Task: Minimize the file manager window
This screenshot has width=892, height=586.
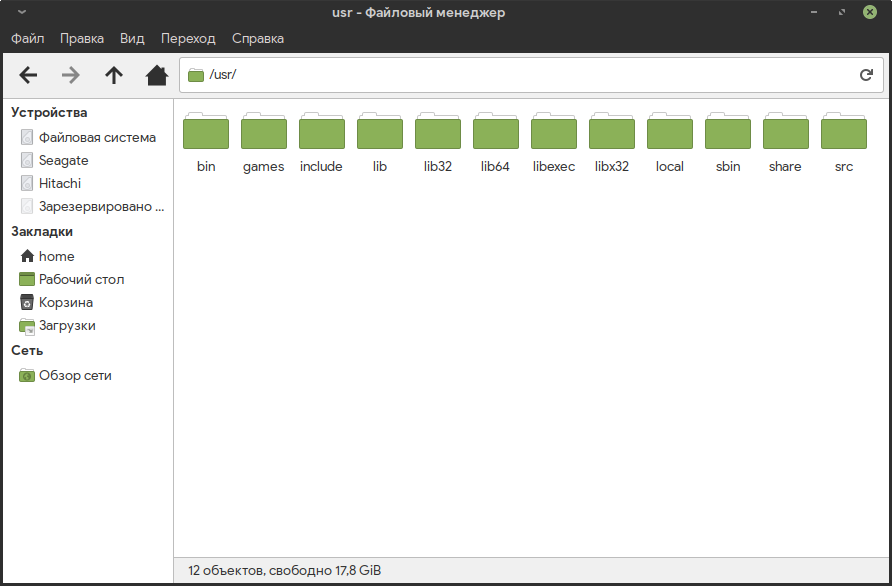Action: click(x=814, y=12)
